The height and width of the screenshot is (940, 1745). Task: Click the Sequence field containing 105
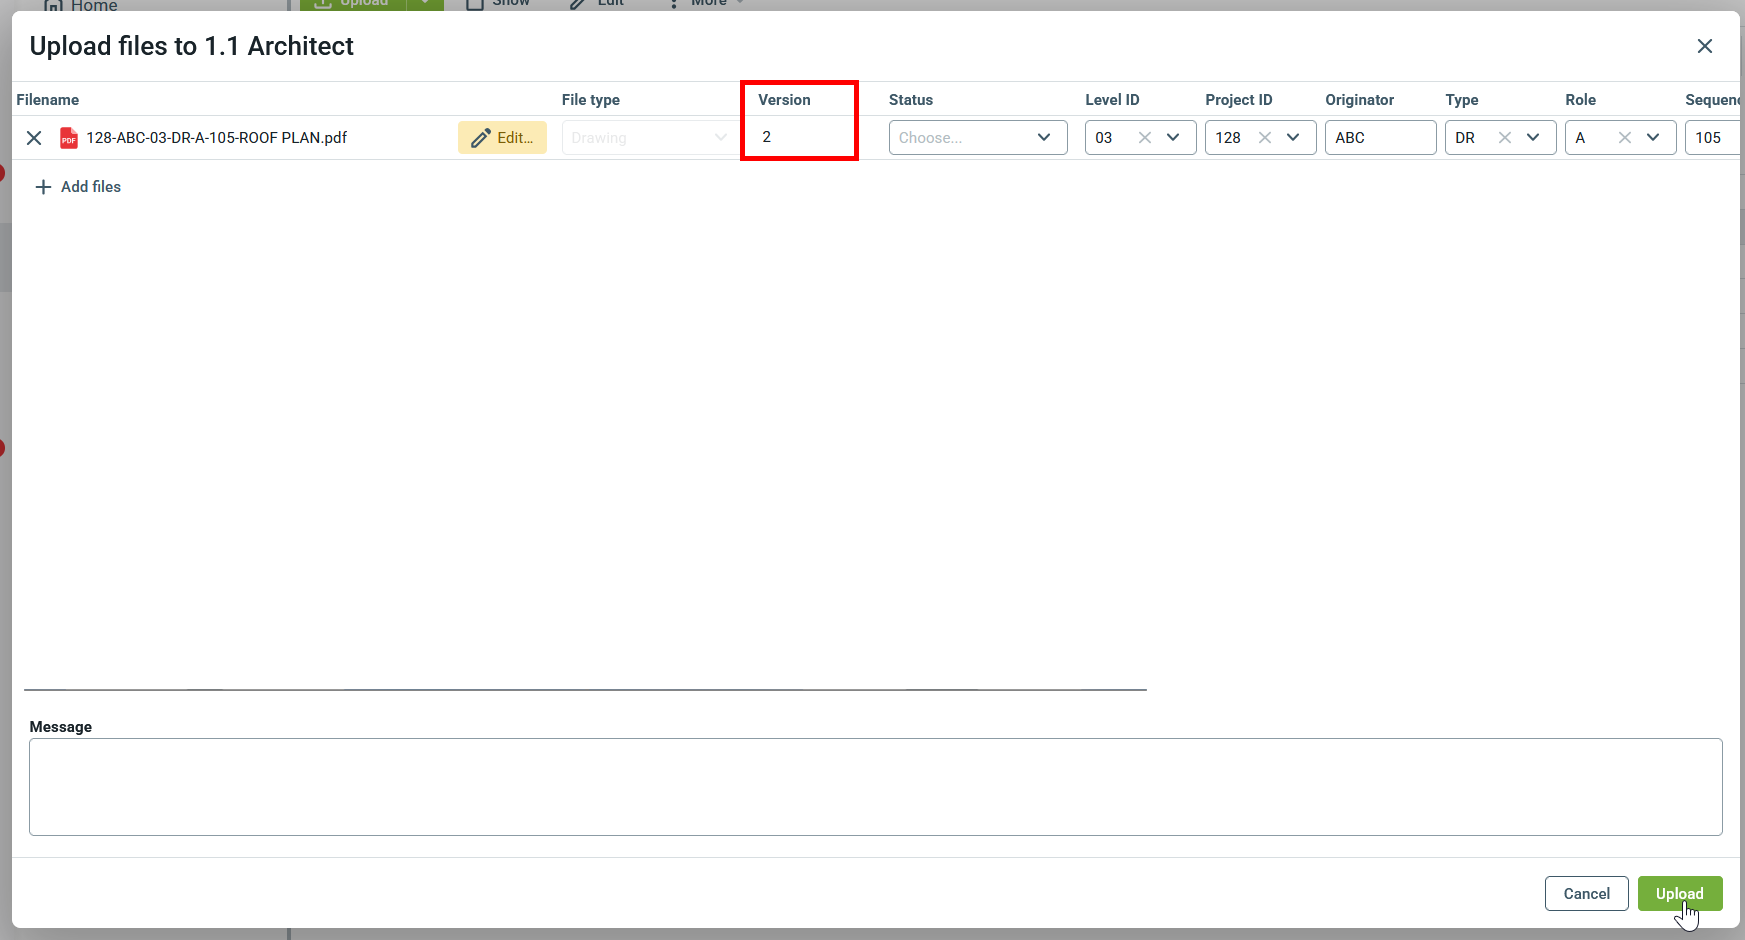point(1712,138)
